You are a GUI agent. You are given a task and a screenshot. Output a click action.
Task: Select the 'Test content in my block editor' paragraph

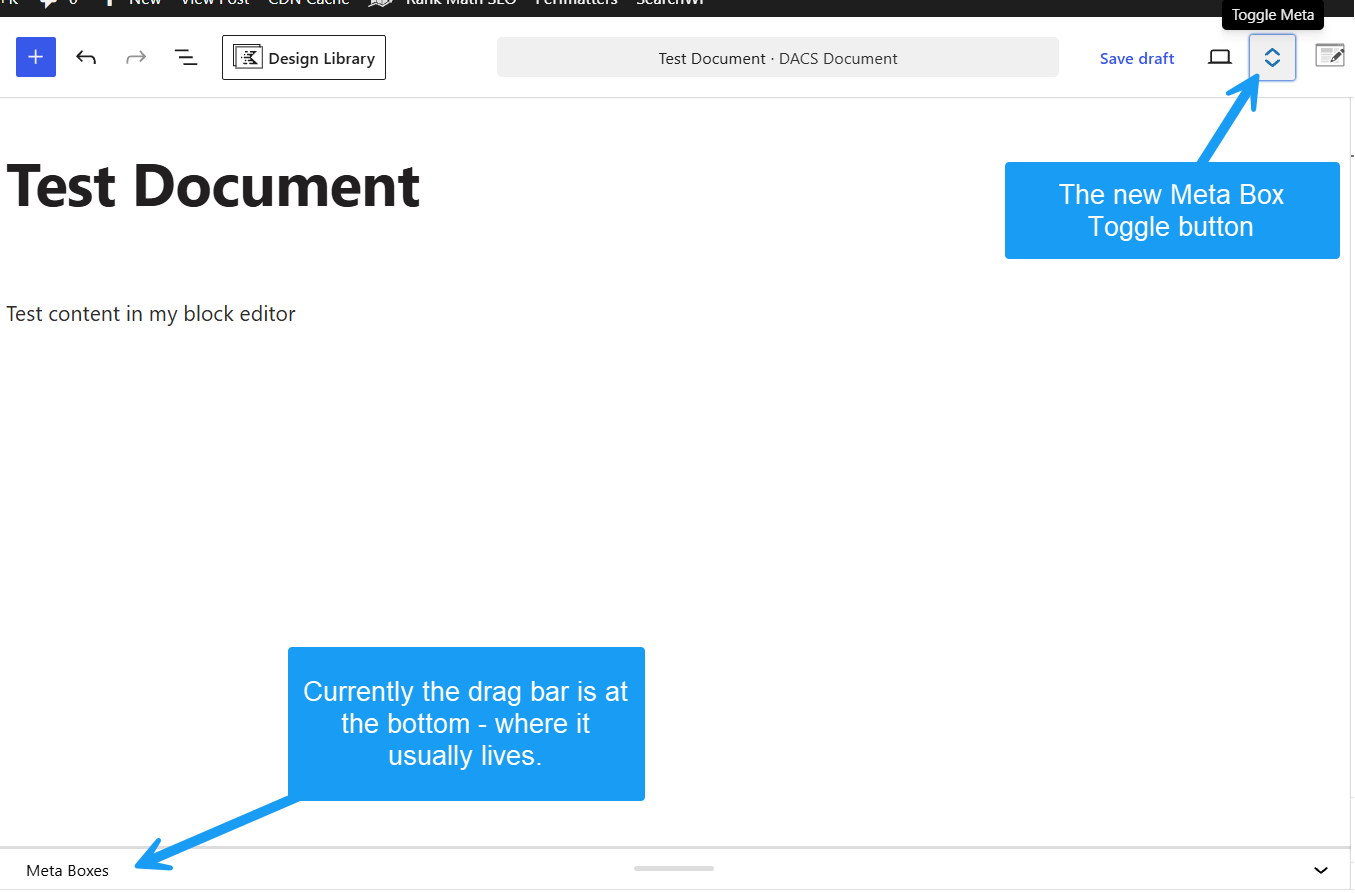point(151,314)
